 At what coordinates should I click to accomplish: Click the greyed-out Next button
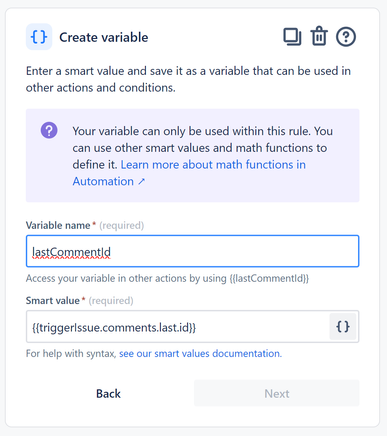(277, 393)
